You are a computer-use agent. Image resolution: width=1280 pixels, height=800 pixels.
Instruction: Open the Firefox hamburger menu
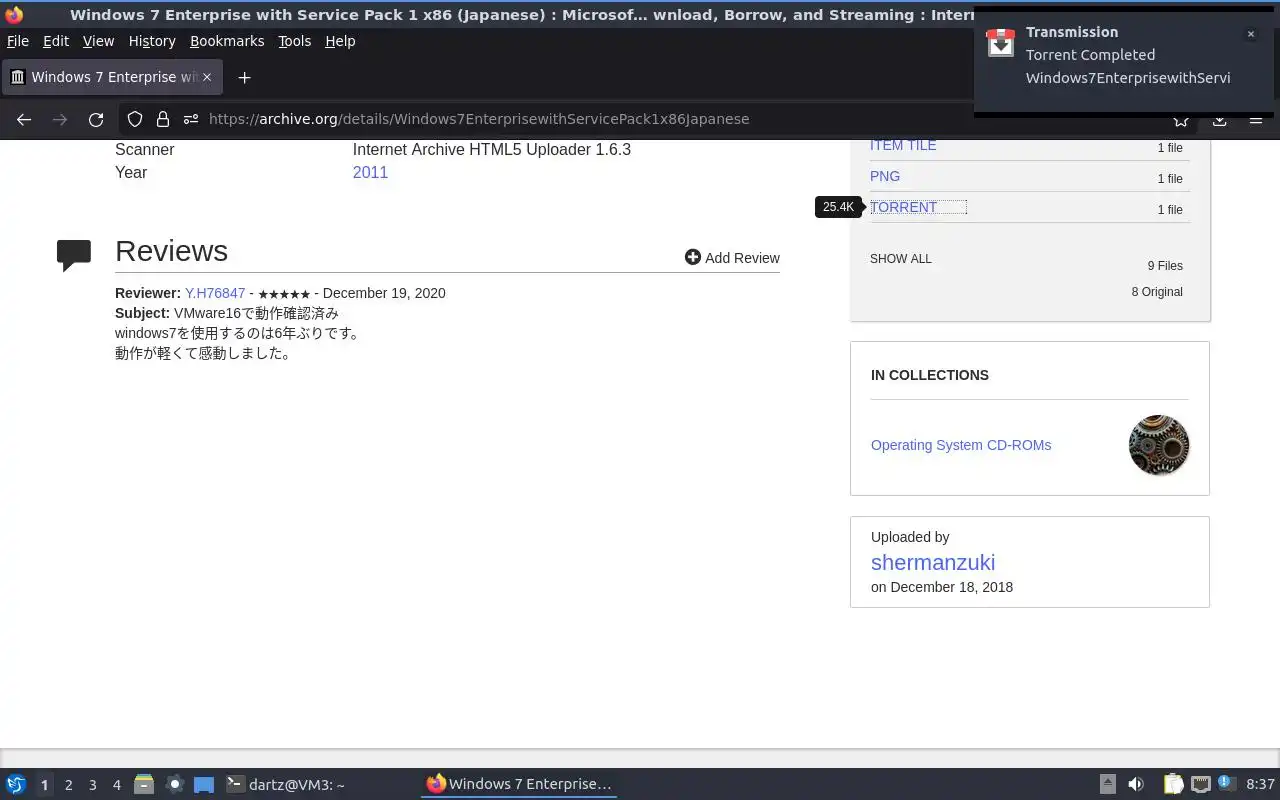click(x=1256, y=120)
